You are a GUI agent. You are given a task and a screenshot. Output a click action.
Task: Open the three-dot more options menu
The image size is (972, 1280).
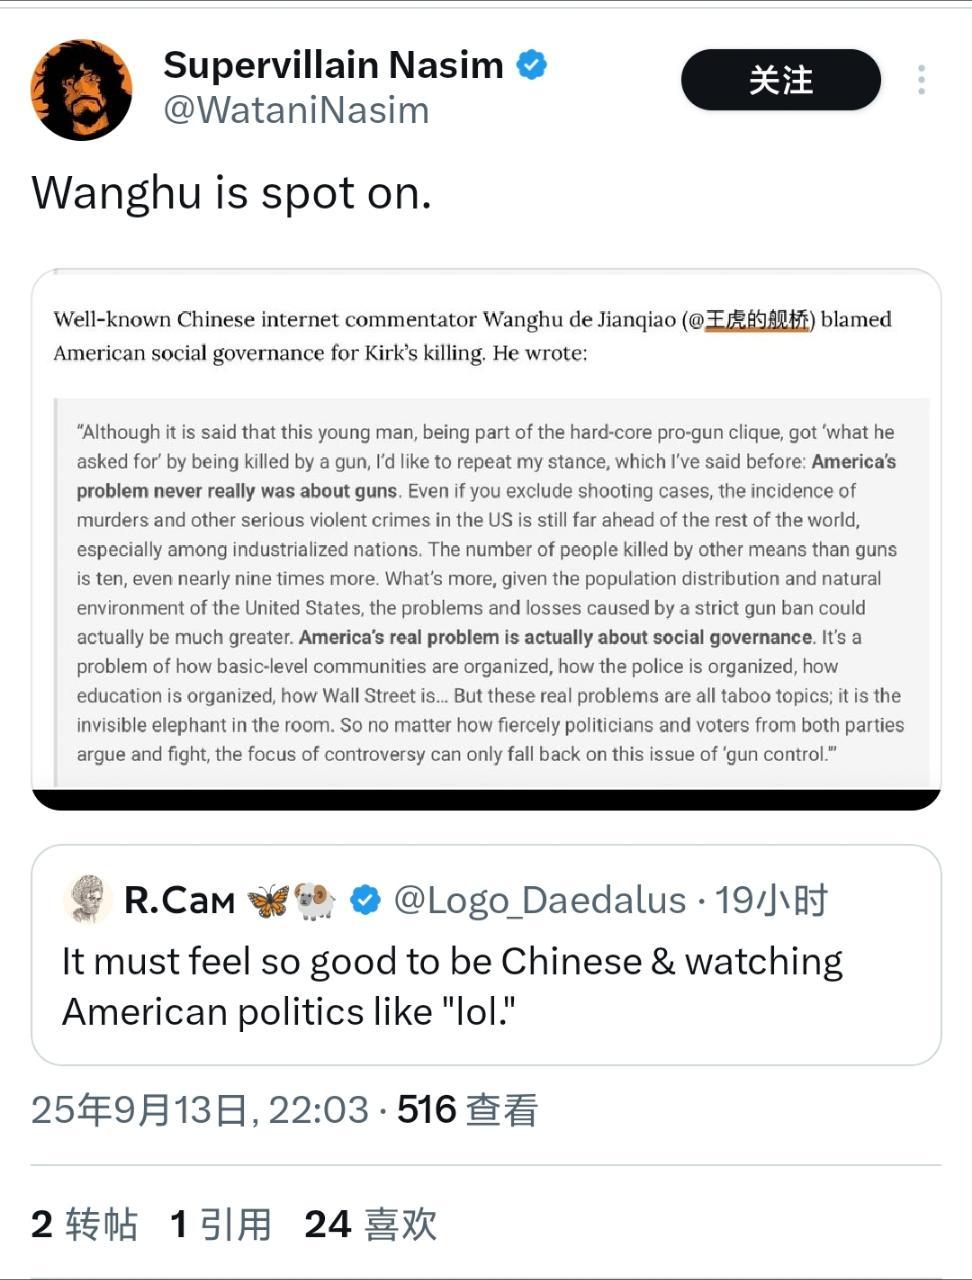point(921,80)
